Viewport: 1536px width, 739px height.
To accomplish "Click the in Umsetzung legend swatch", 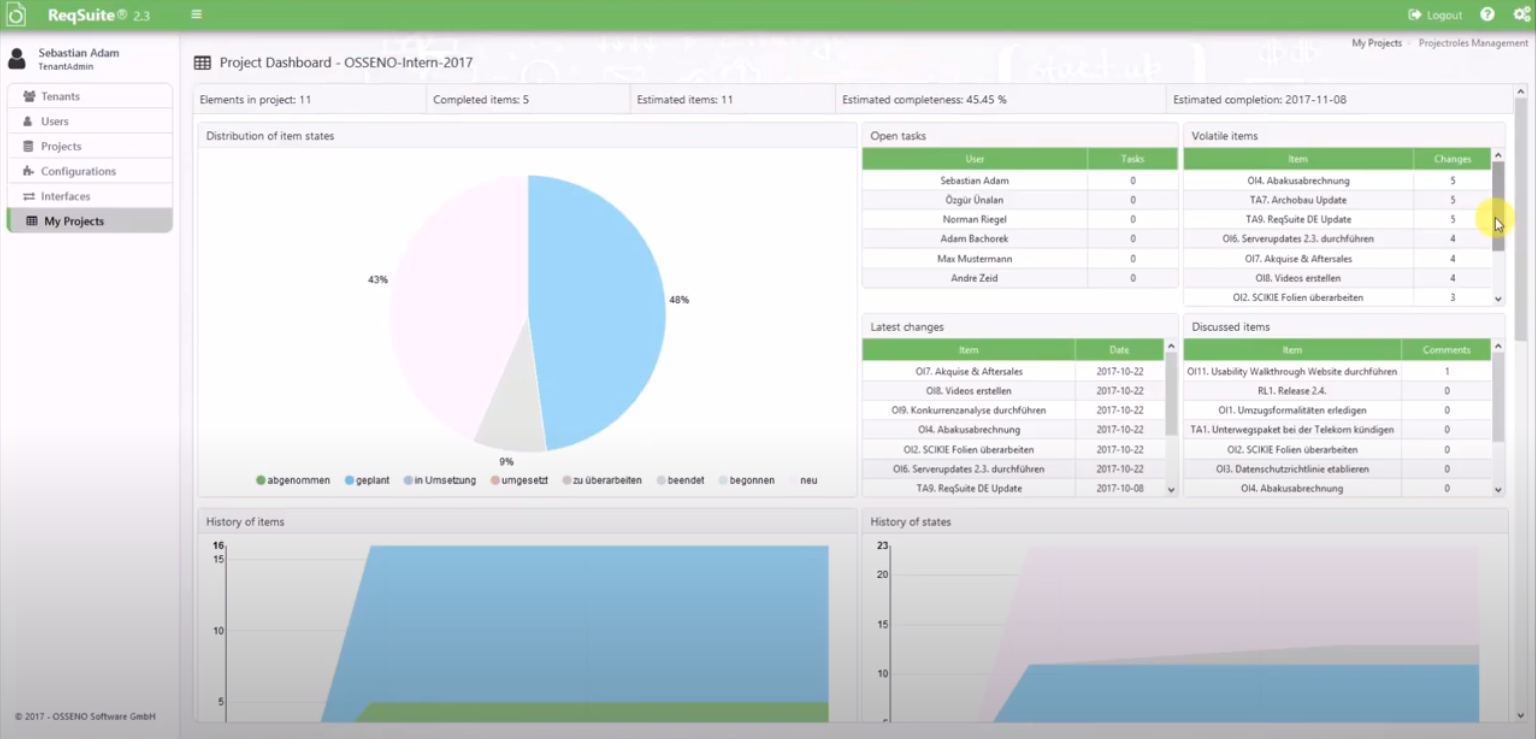I will tap(408, 480).
